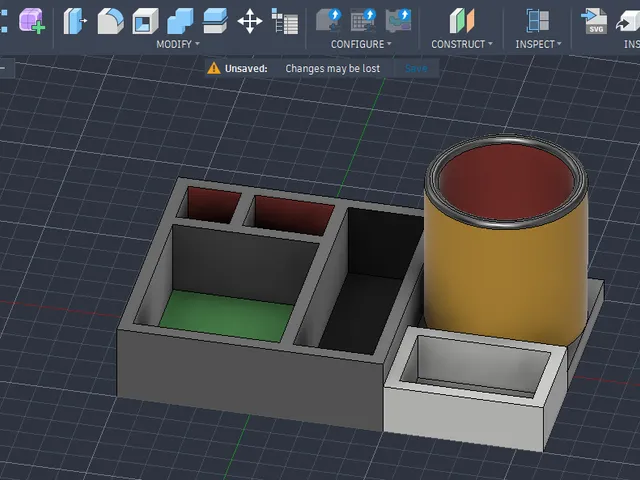Click the 'Unsaved:' label
Viewport: 640px width, 480px height.
pos(246,68)
